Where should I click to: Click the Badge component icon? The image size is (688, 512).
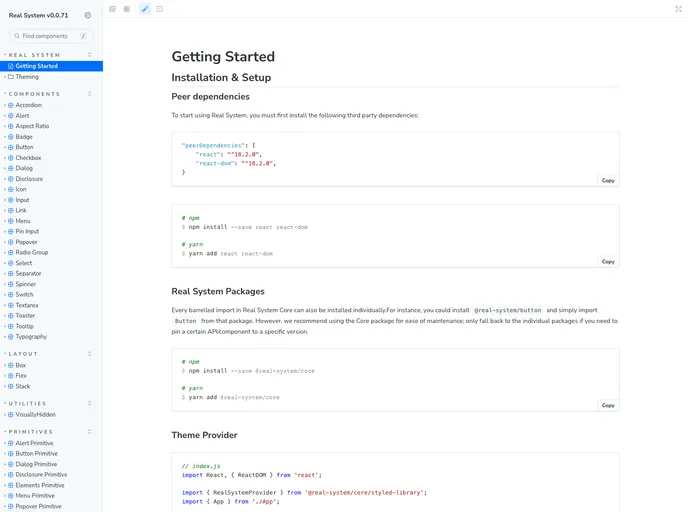(11, 137)
